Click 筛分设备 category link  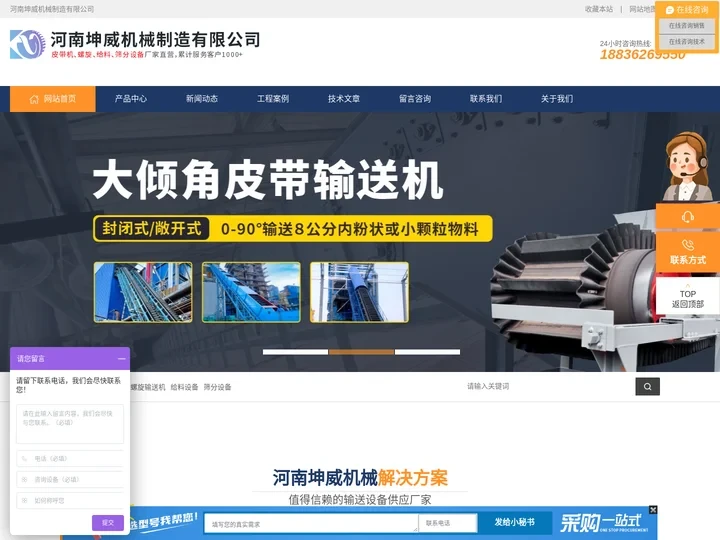pos(217,387)
